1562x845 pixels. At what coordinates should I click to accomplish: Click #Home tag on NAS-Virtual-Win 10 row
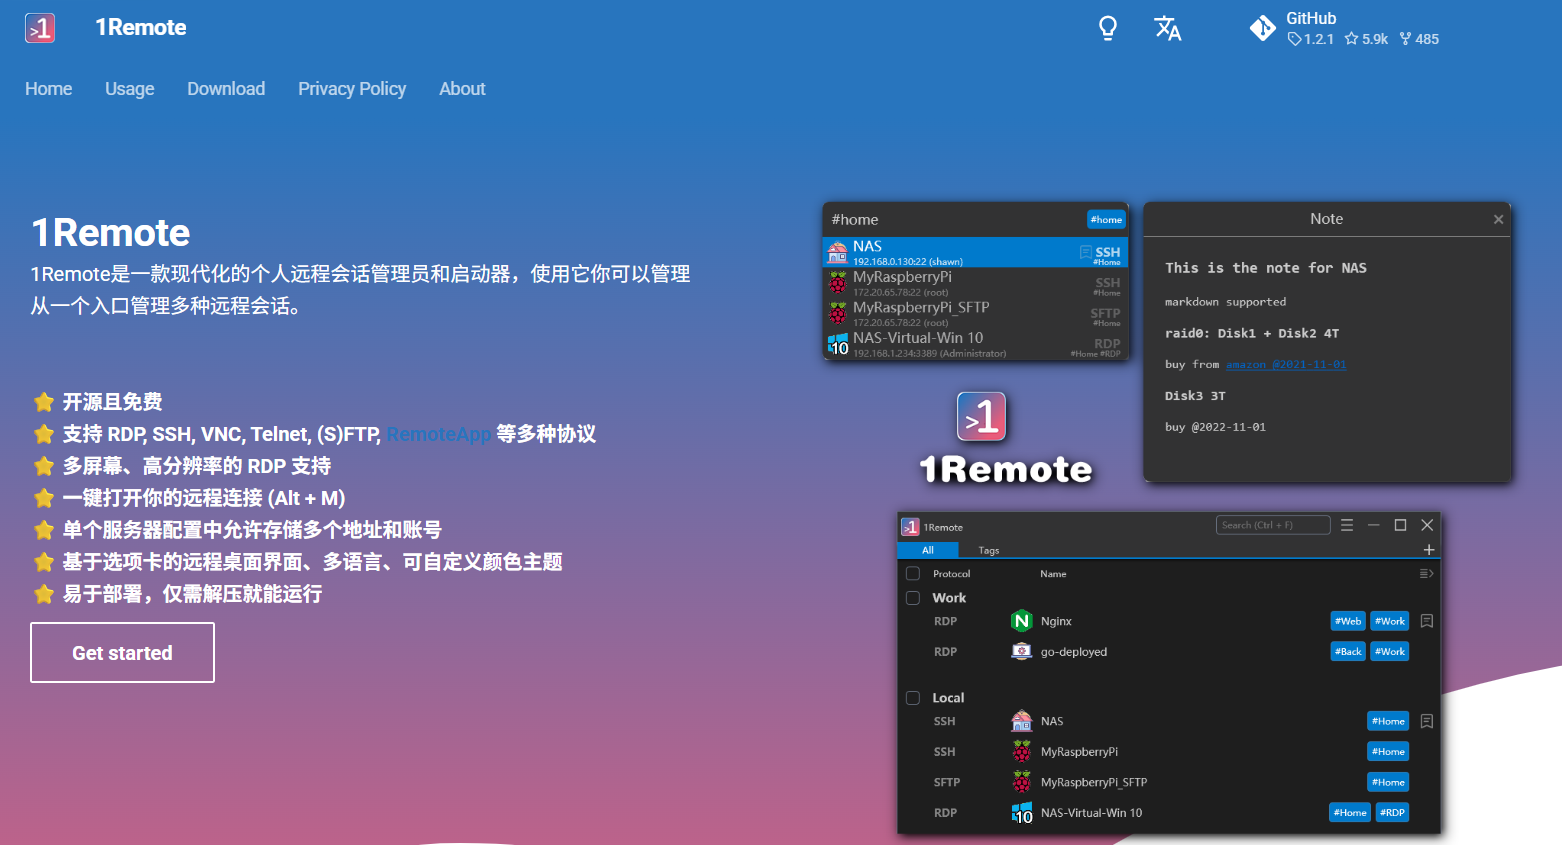[x=1350, y=813]
